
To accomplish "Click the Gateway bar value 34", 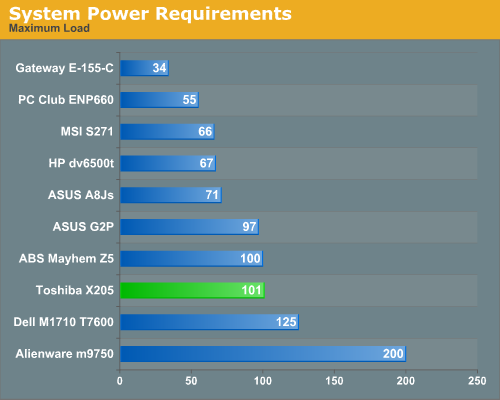I will [159, 68].
